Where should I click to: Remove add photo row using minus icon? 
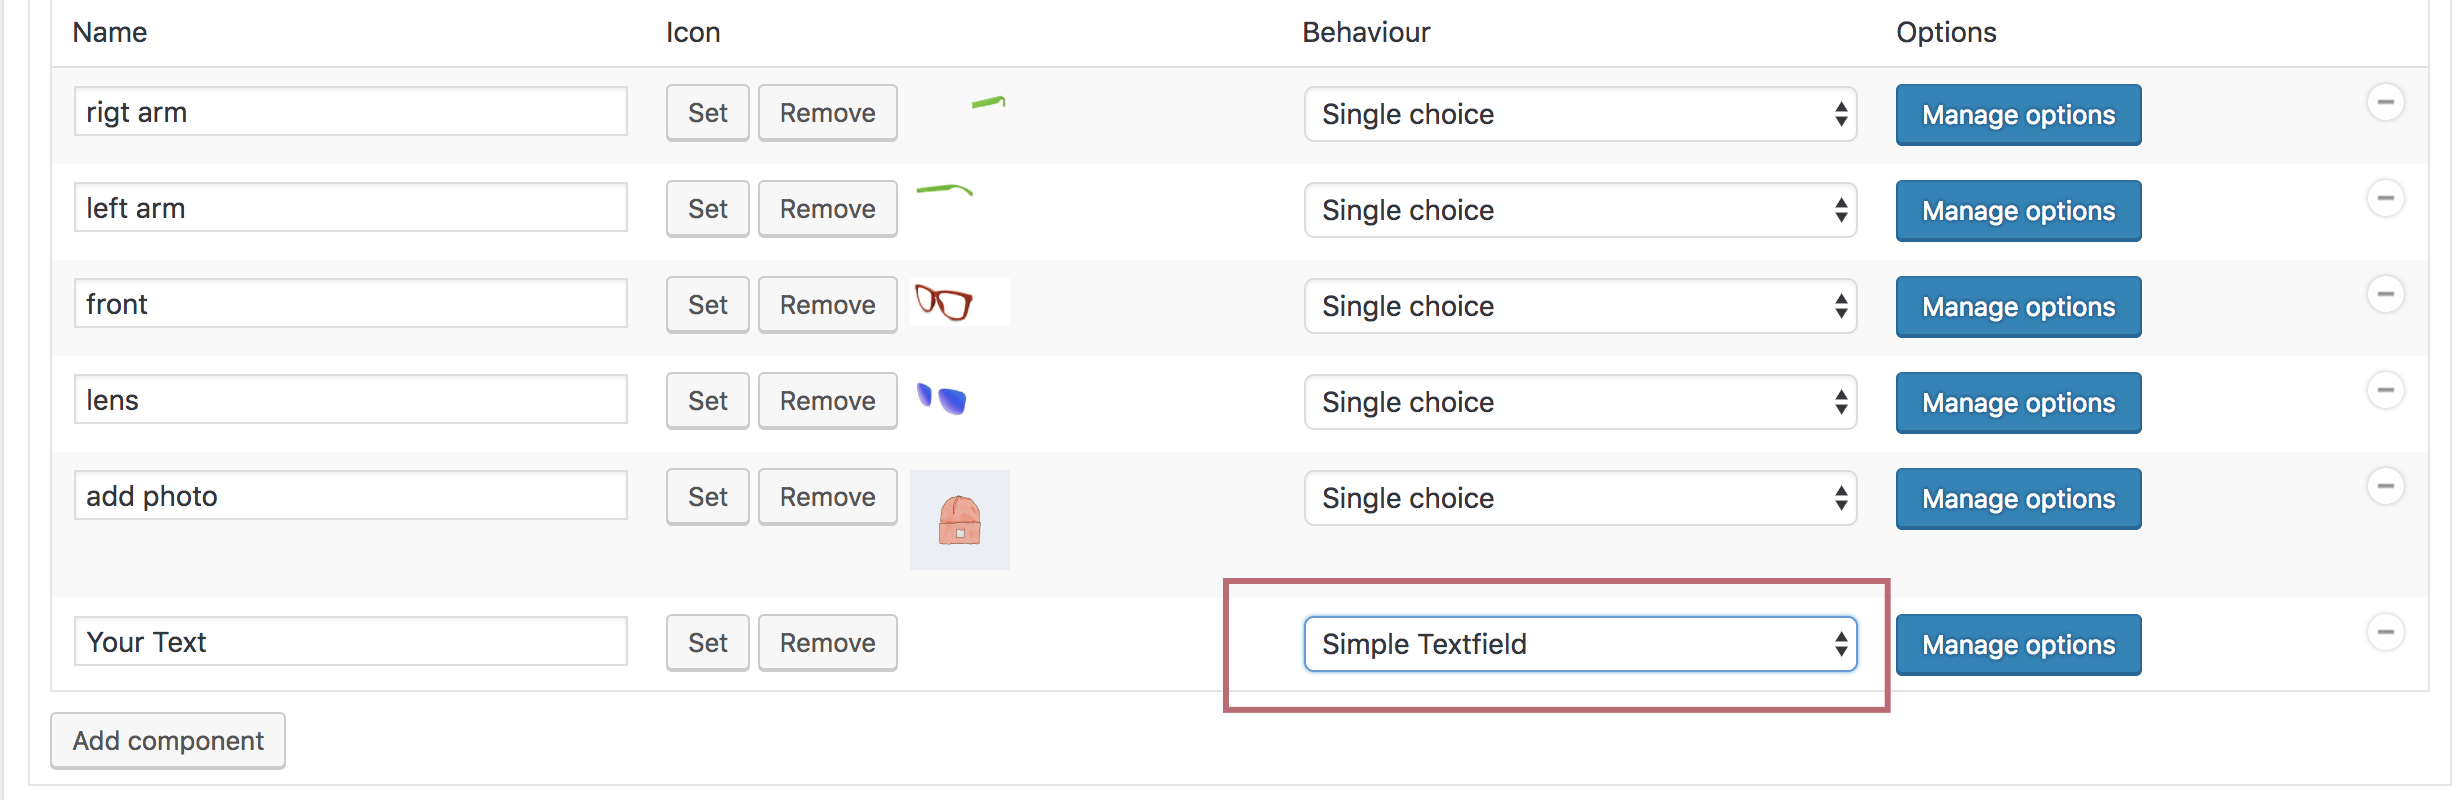click(2385, 486)
